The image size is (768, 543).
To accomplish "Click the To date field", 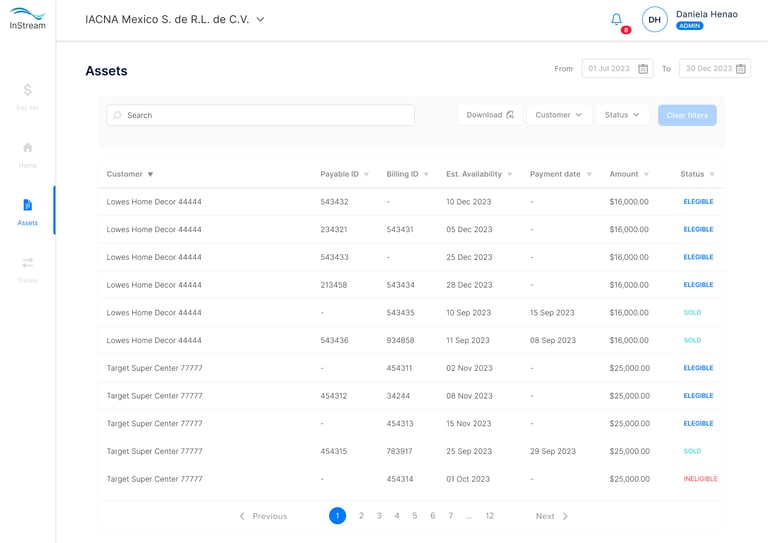I will 715,69.
